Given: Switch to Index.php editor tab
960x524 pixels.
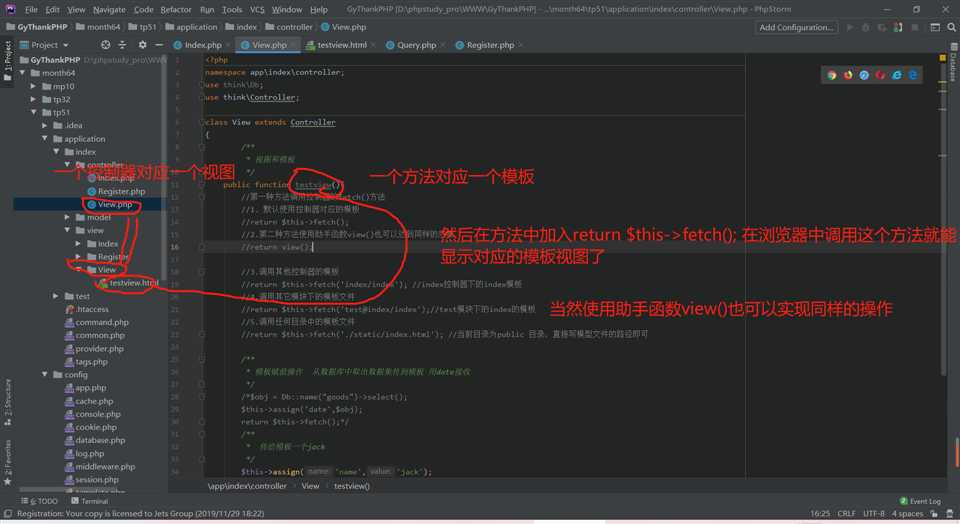Looking at the screenshot, I should click(201, 45).
